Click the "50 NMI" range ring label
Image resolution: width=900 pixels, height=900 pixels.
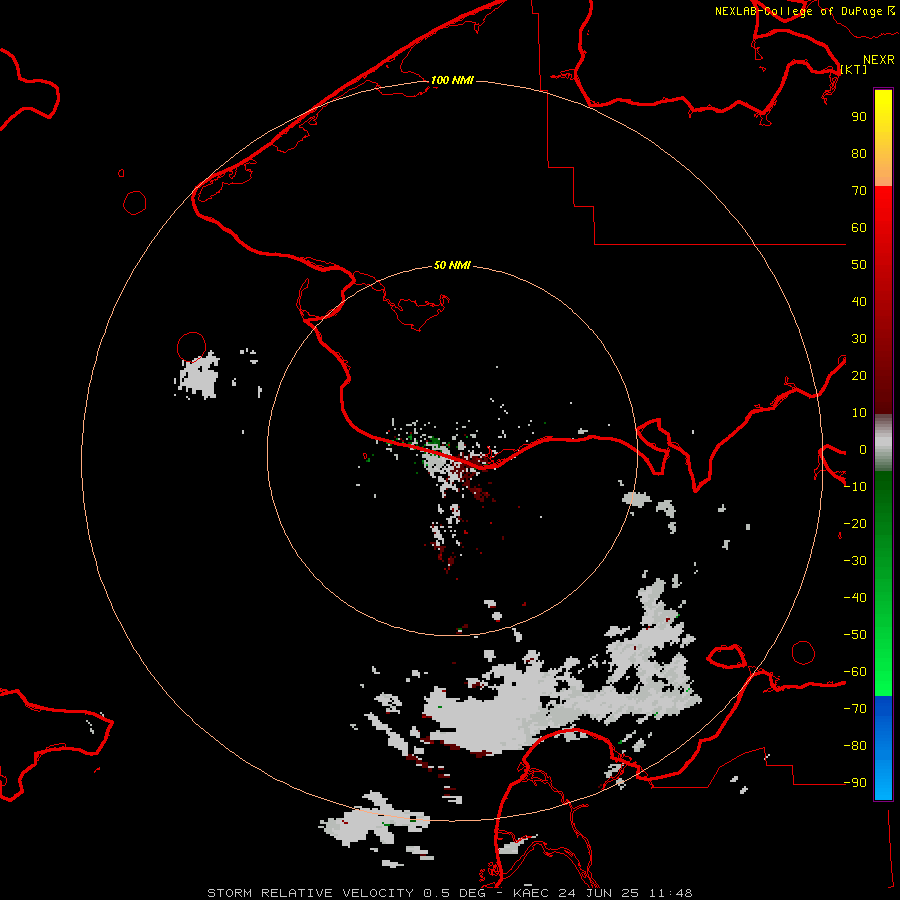[452, 265]
